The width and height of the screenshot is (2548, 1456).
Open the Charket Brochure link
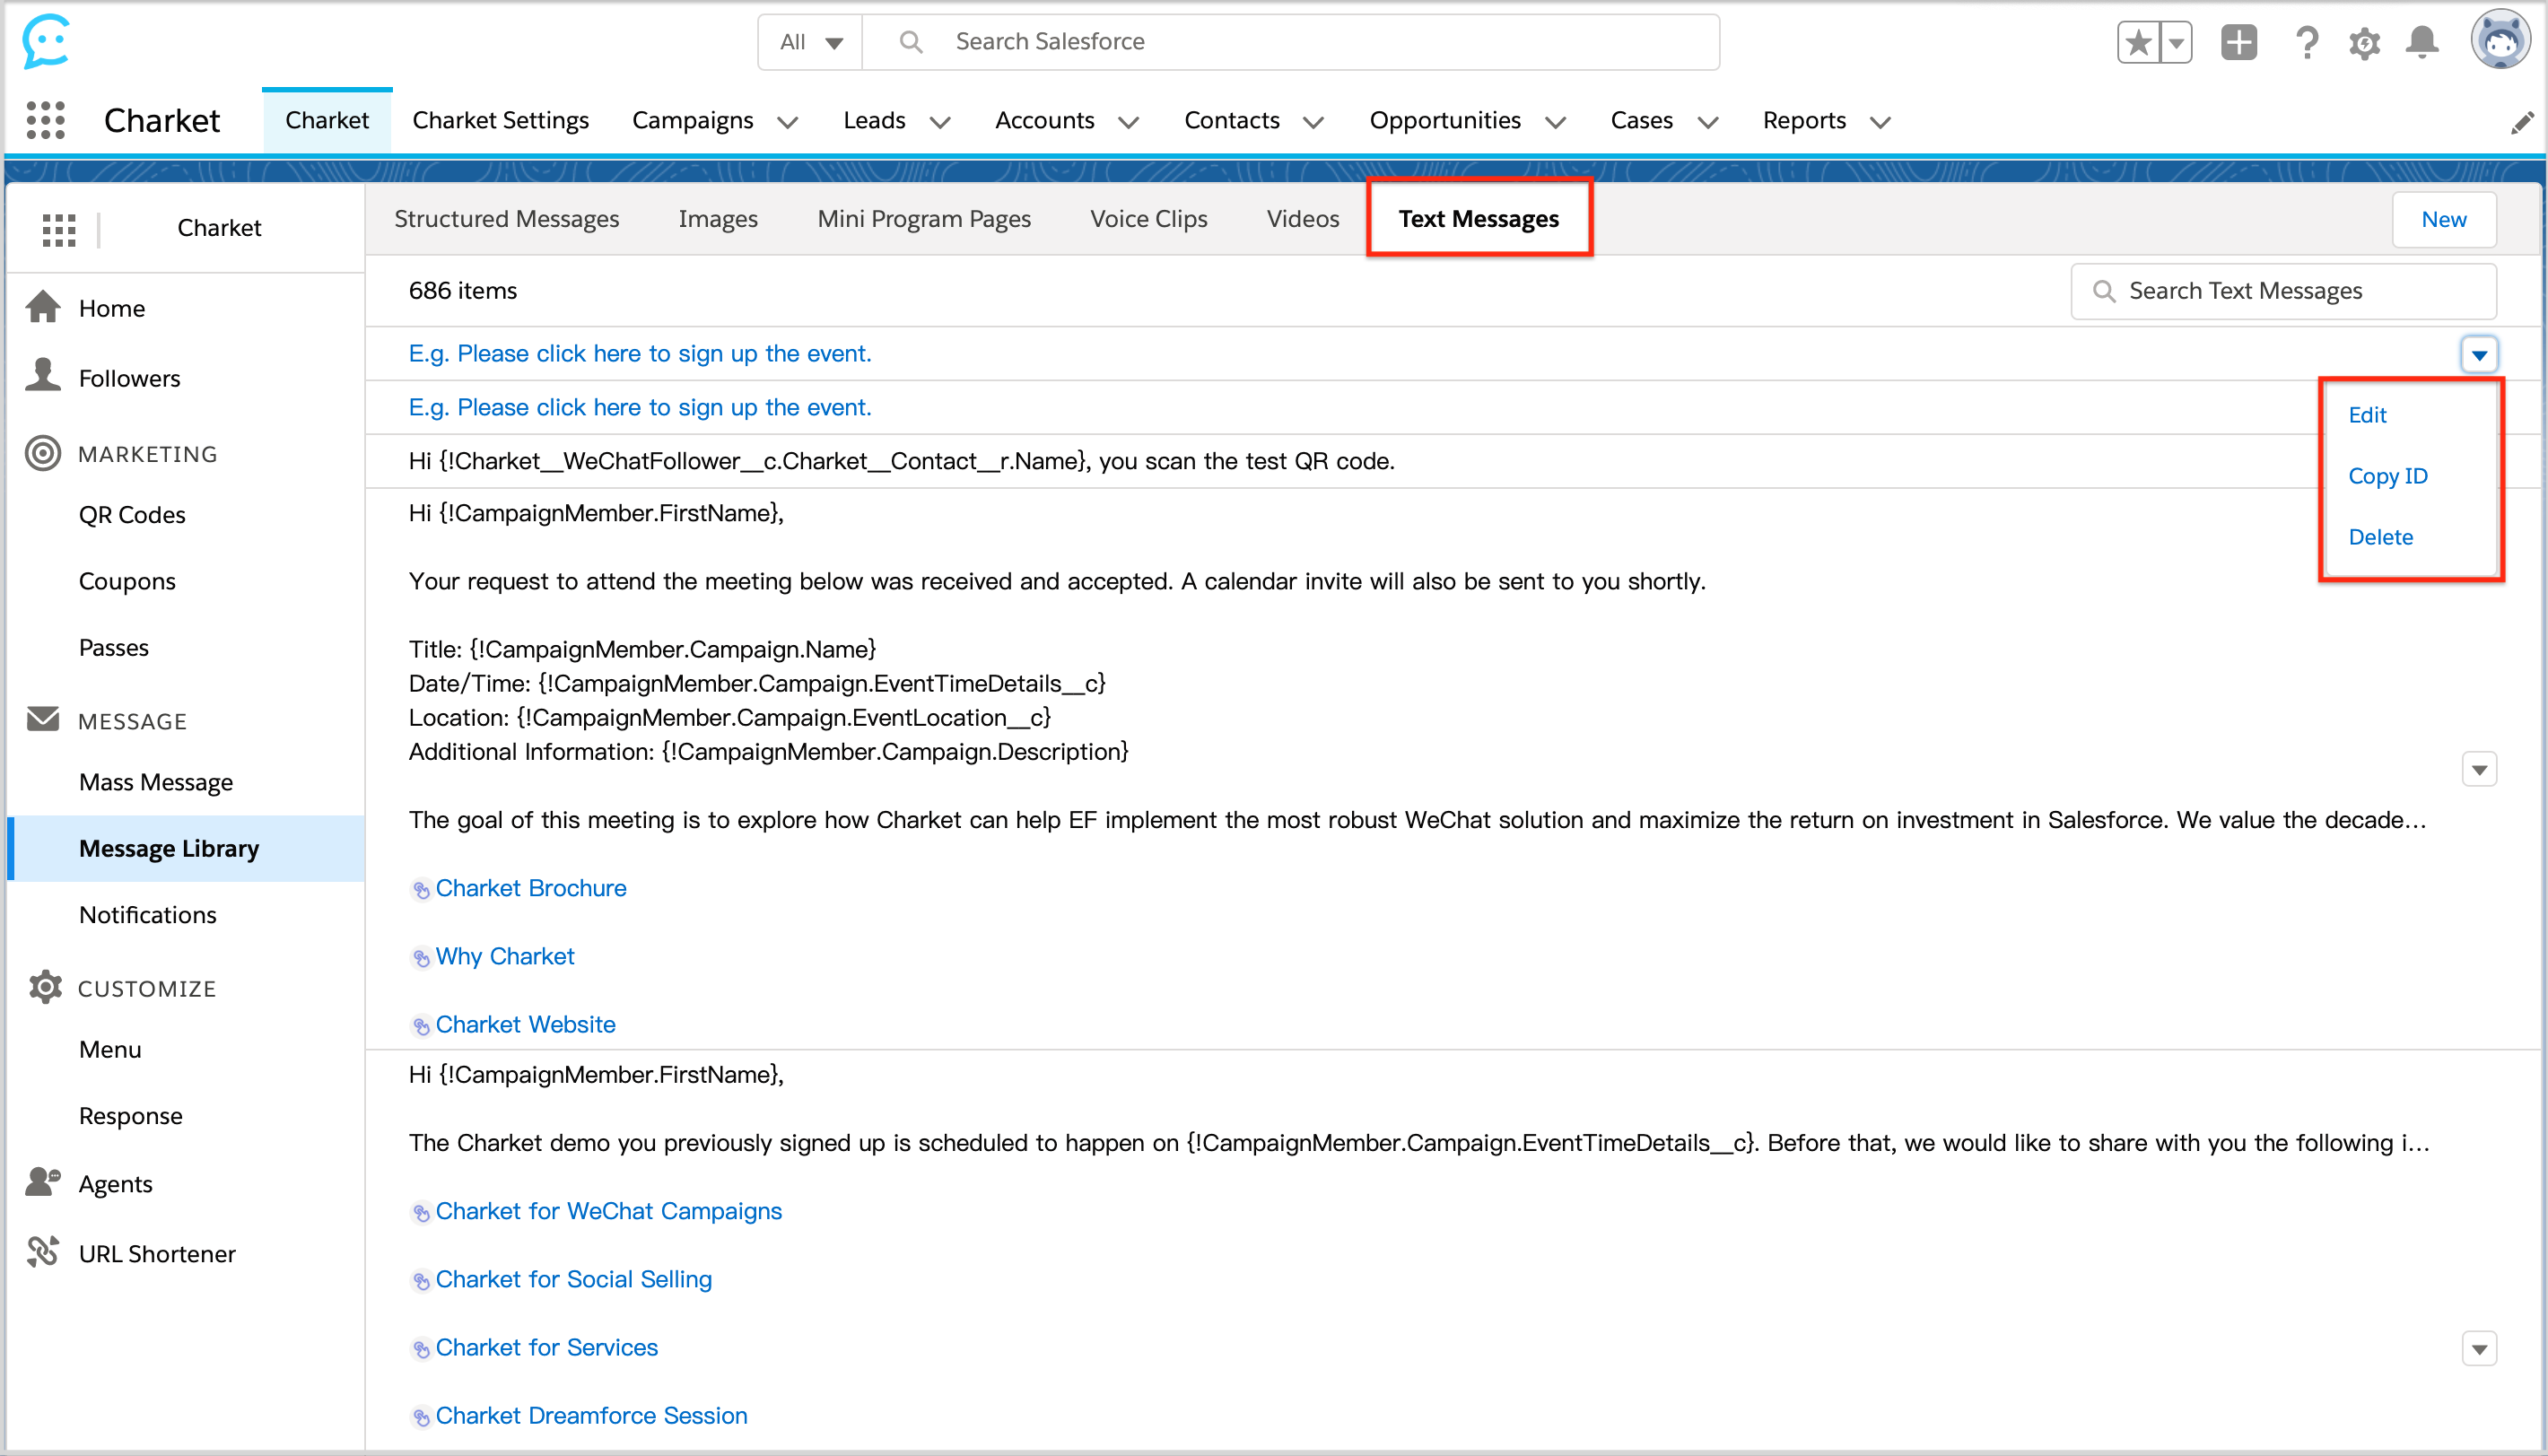(x=530, y=888)
